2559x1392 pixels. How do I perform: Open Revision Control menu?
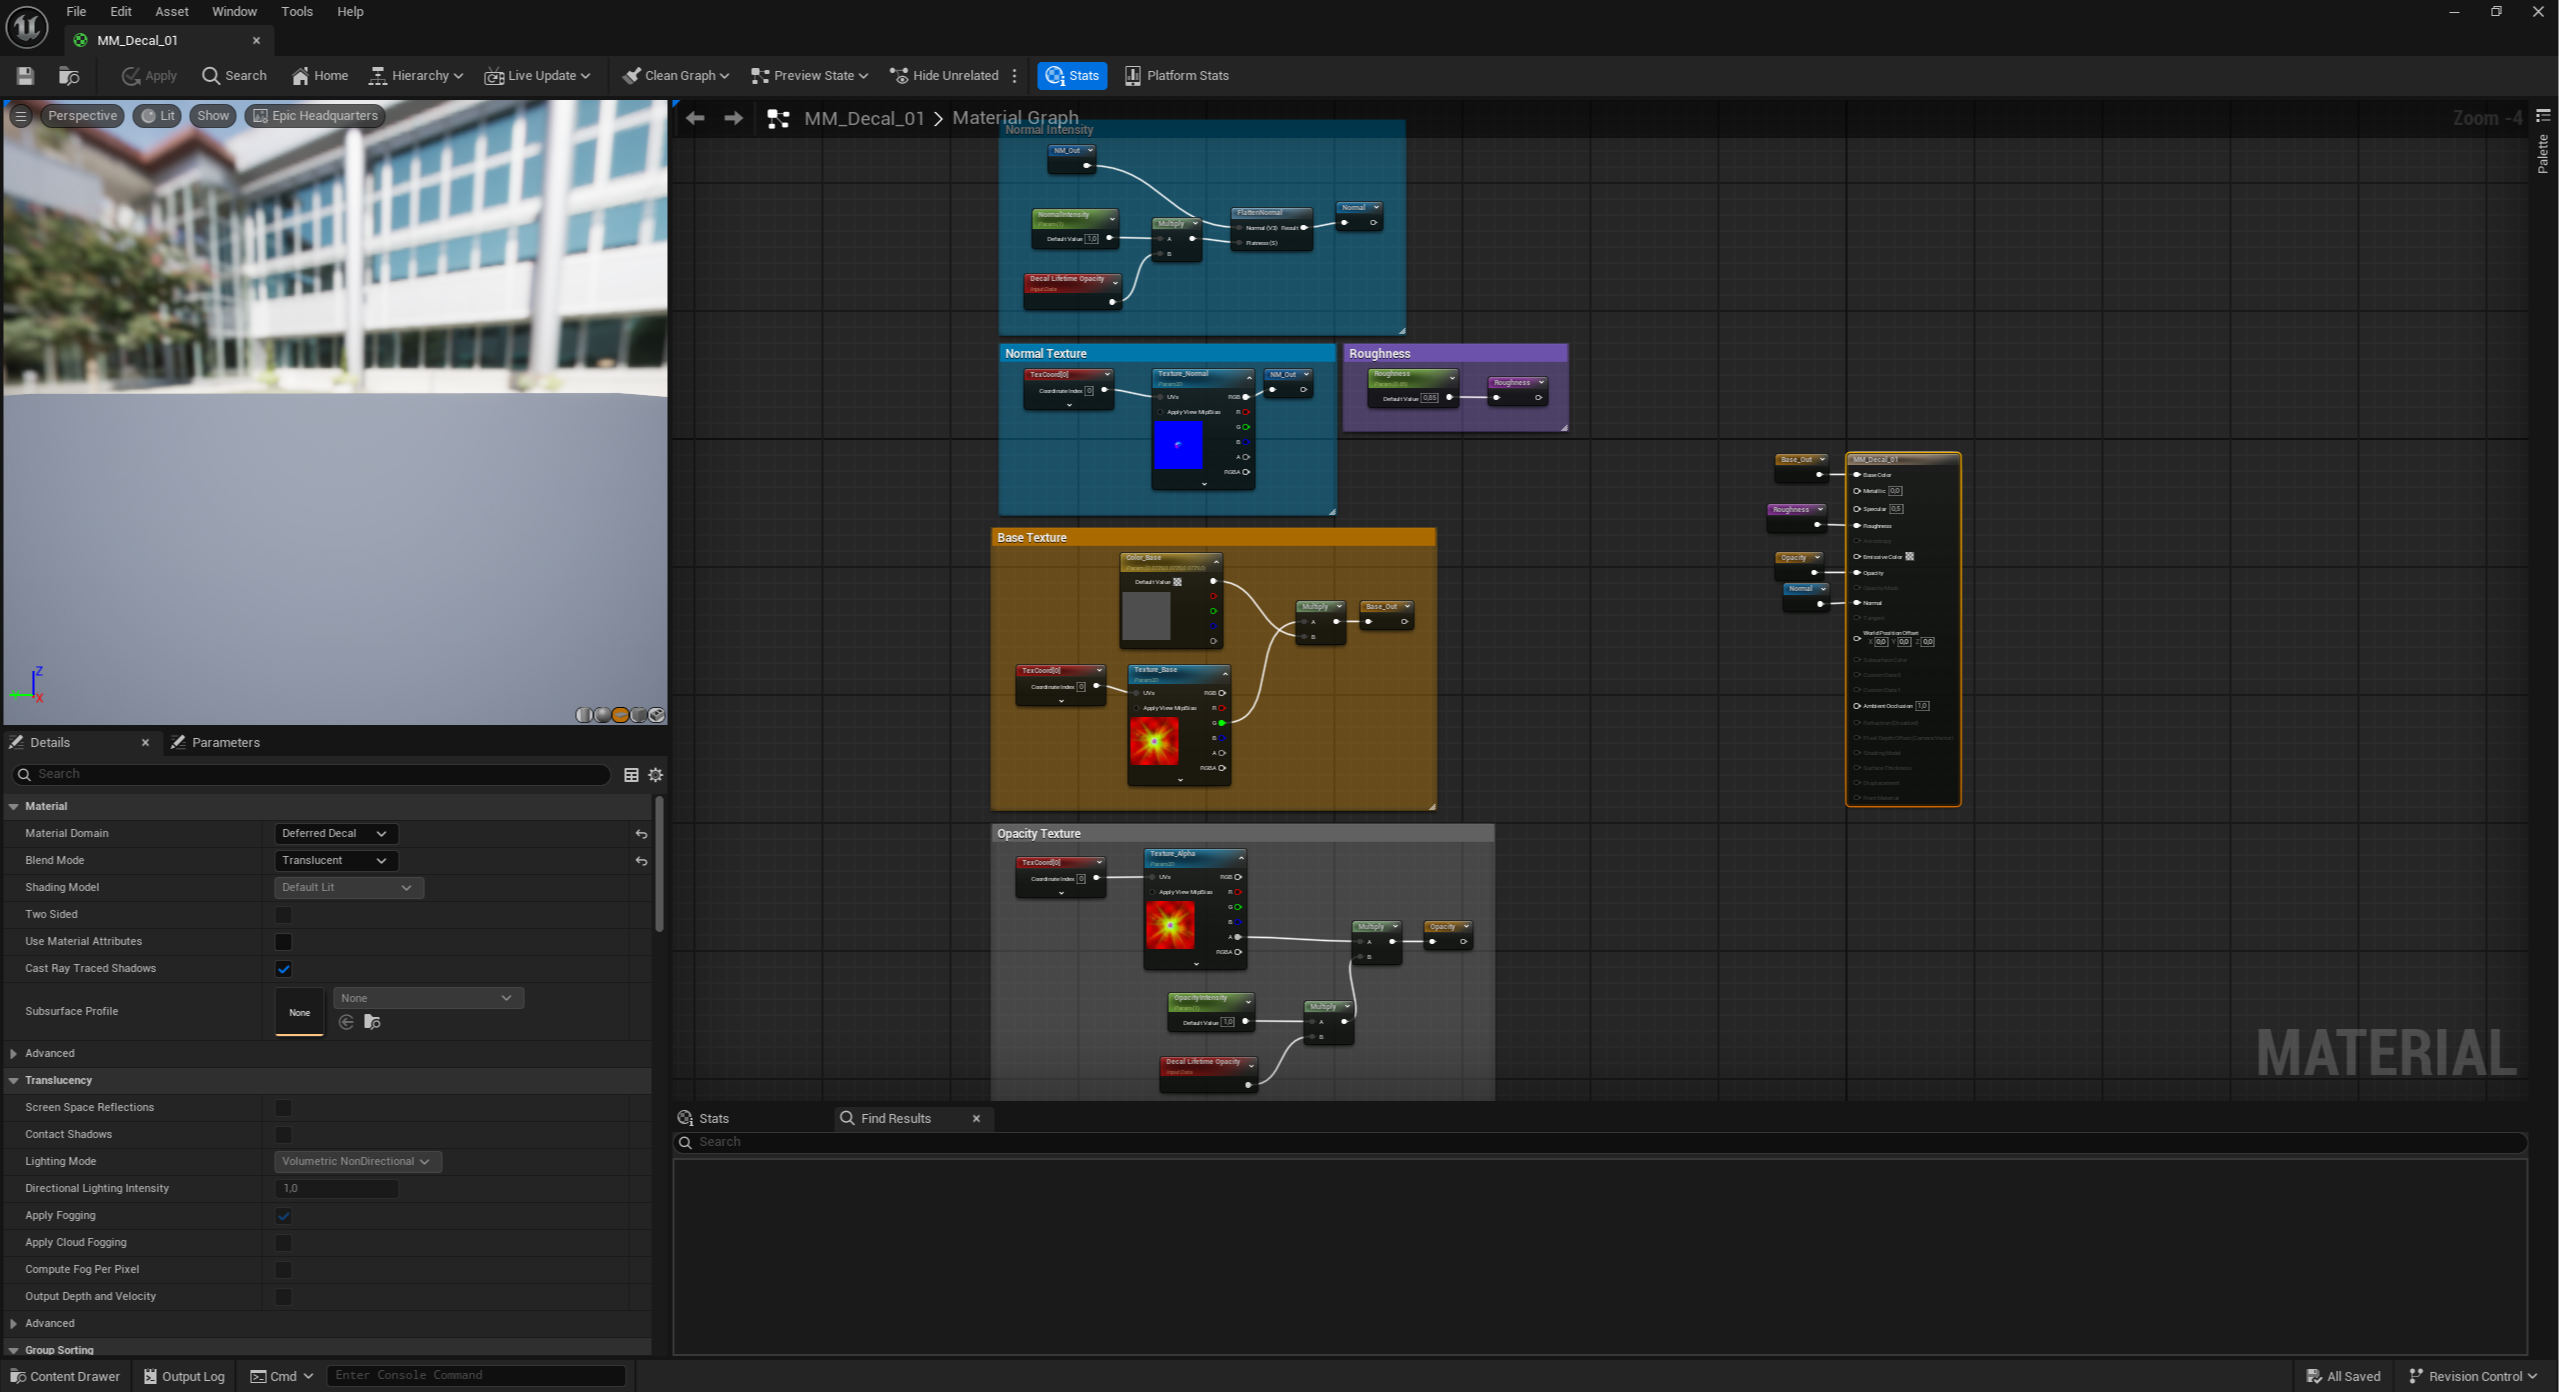(x=2472, y=1377)
